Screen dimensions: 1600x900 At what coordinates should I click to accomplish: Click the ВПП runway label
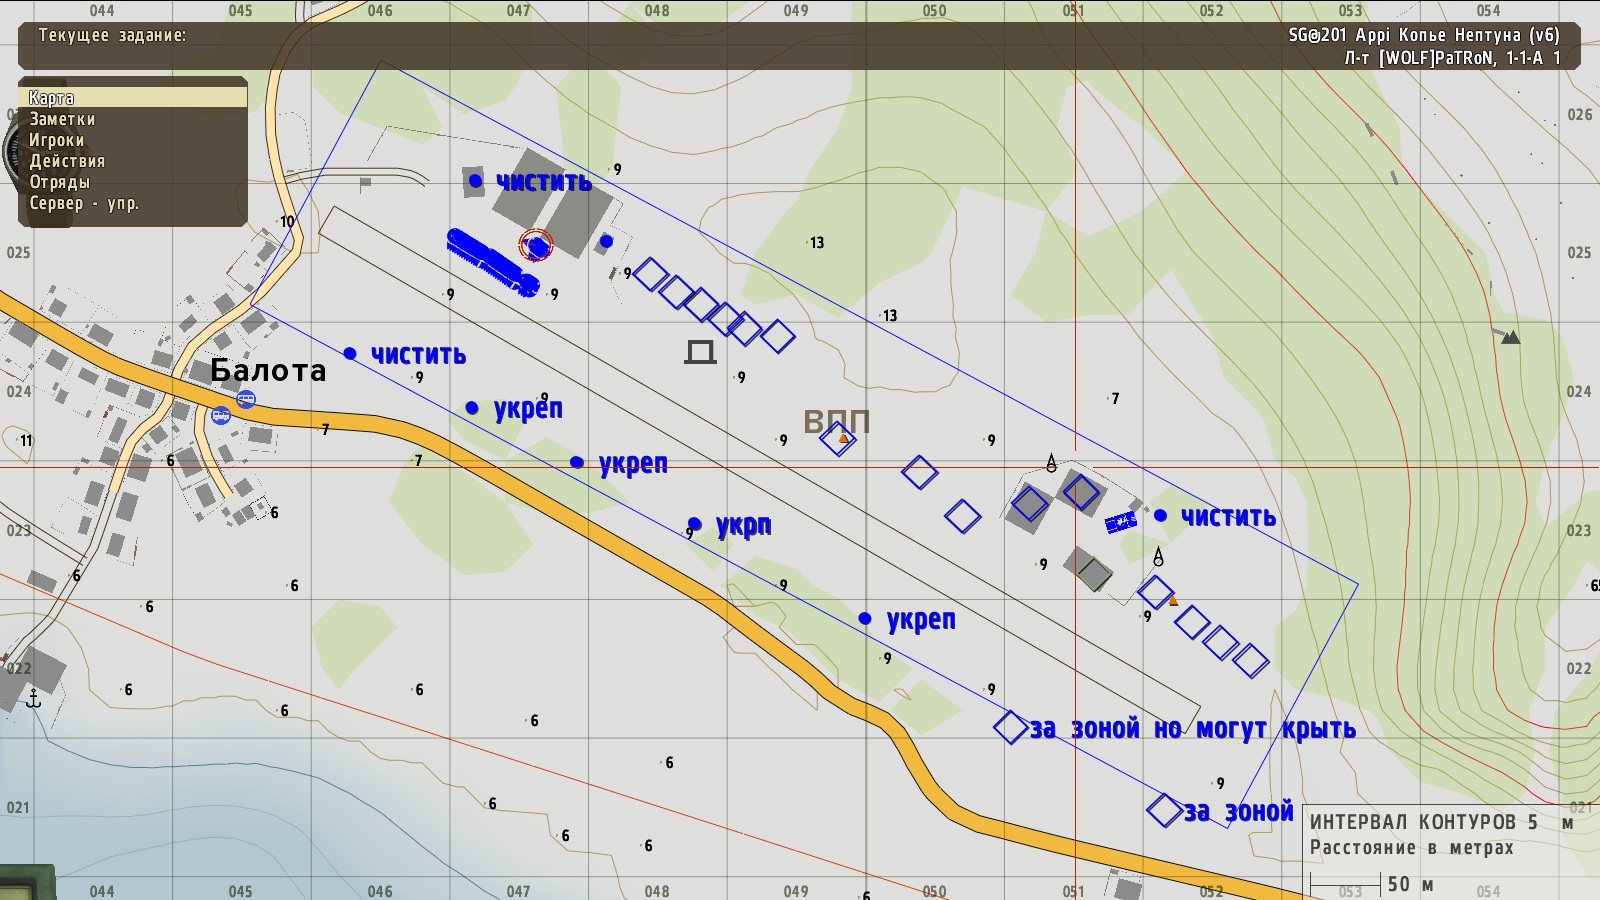837,421
